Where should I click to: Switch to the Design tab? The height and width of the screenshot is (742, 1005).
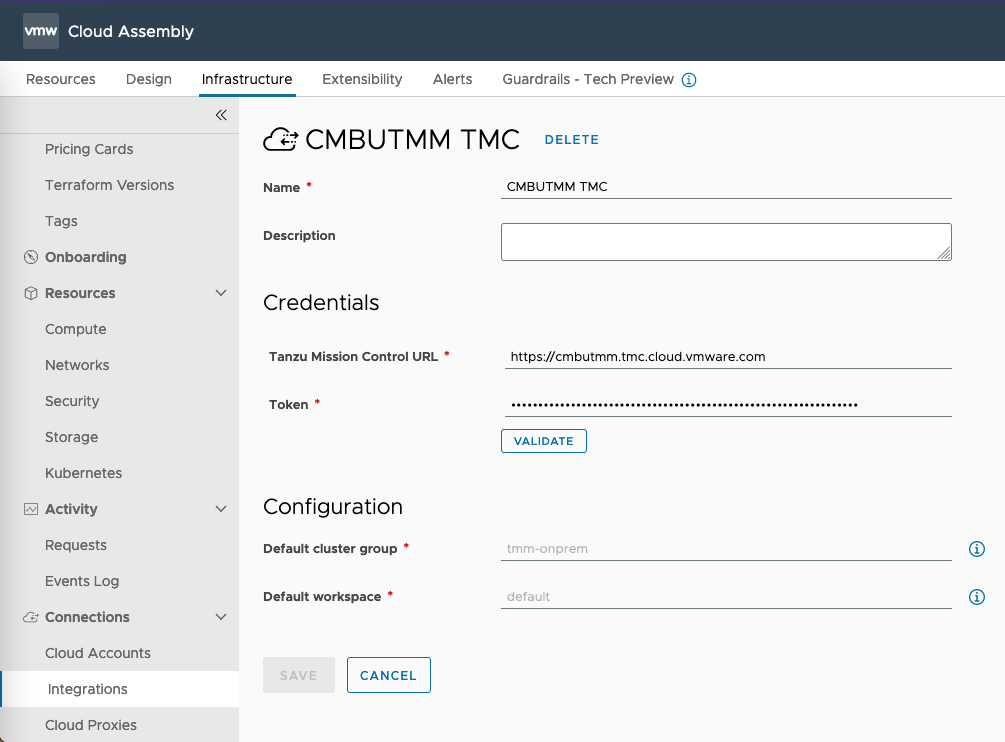[149, 79]
